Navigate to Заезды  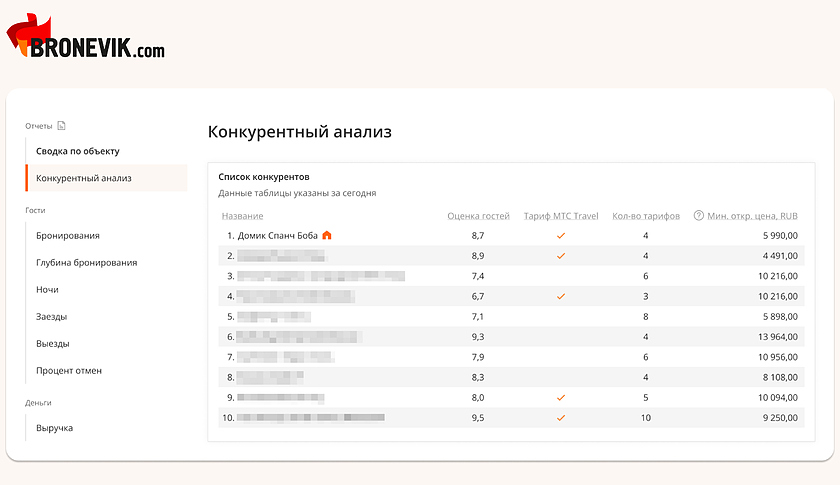pos(53,317)
